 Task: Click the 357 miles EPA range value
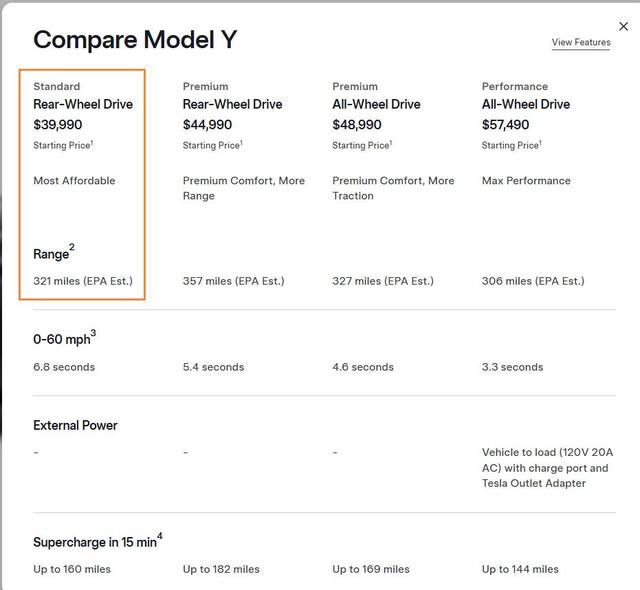coord(233,281)
